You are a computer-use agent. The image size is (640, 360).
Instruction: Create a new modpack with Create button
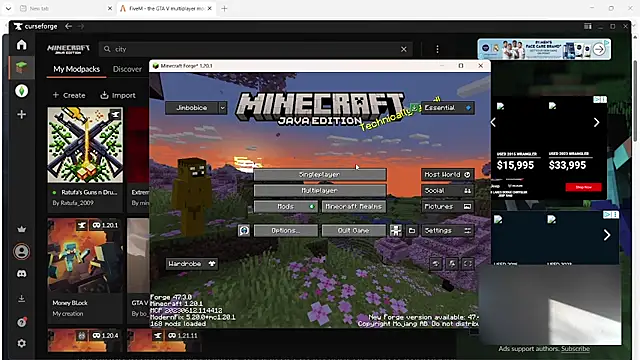tap(69, 95)
